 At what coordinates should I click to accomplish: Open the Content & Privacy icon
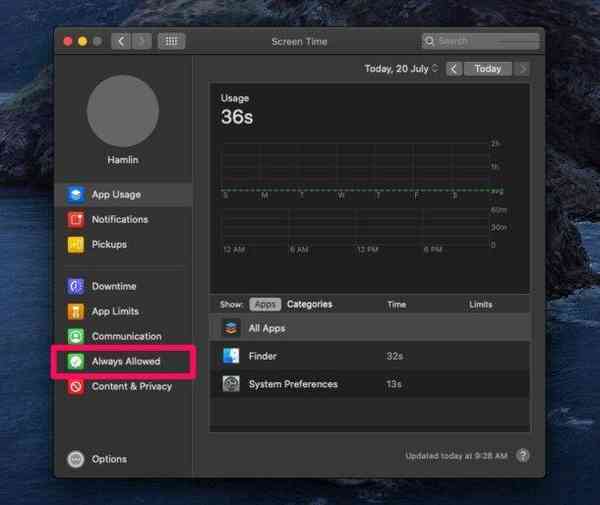tap(76, 386)
